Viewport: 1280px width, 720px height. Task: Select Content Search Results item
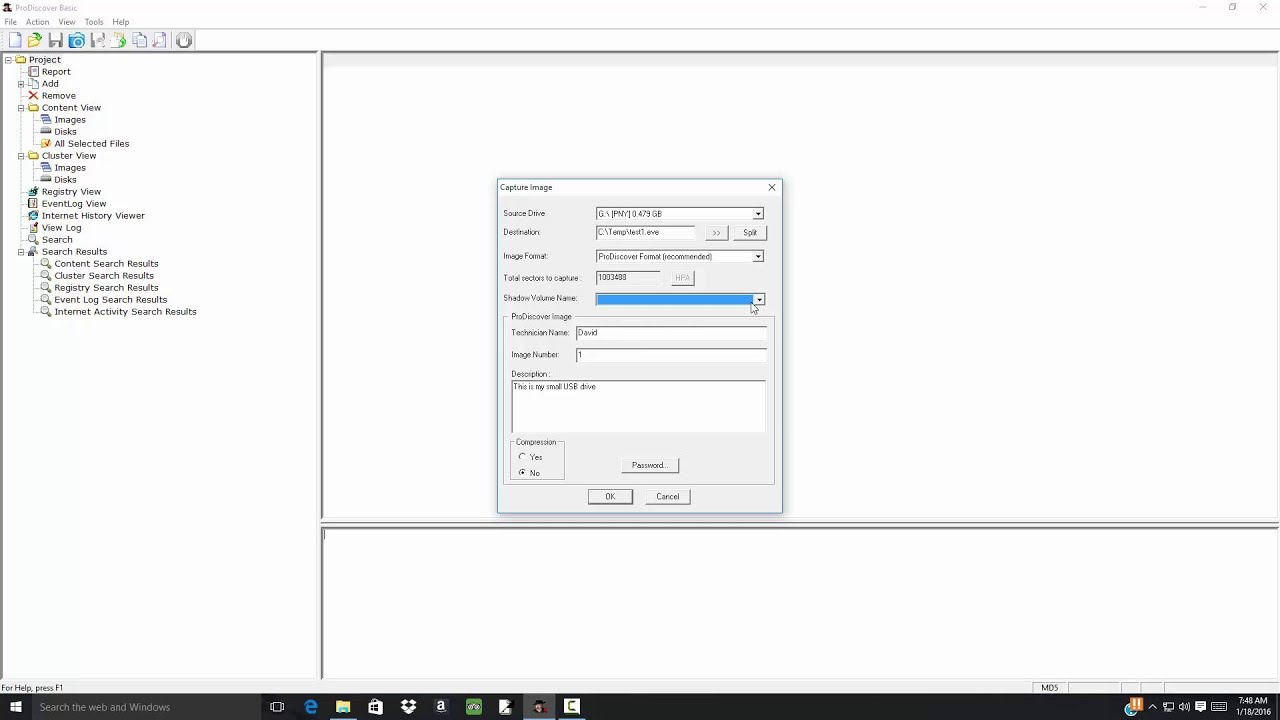pyautogui.click(x=106, y=264)
